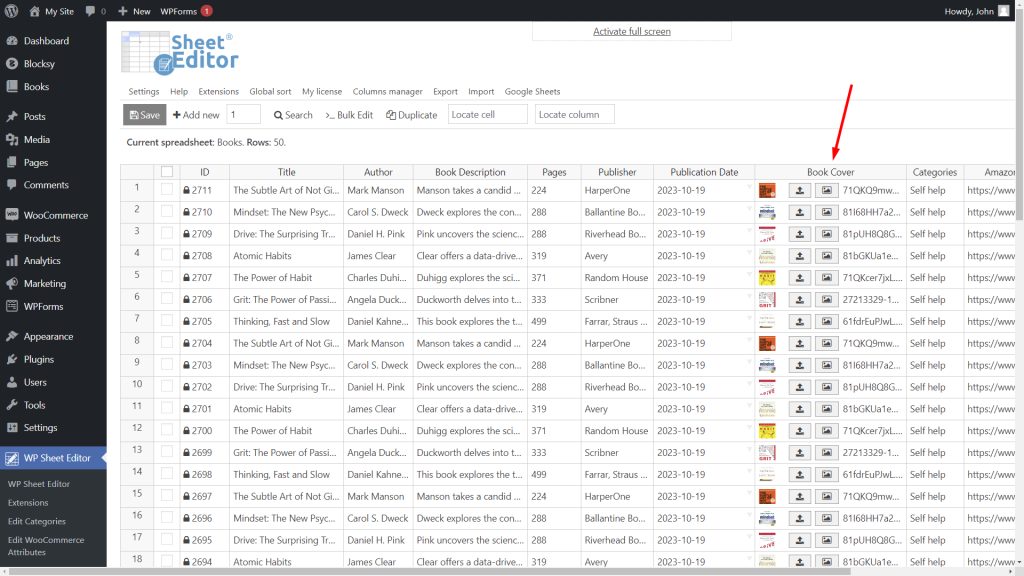Click upload icon for Mindset row 2
Screen dimensions: 1024x576
tap(800, 212)
